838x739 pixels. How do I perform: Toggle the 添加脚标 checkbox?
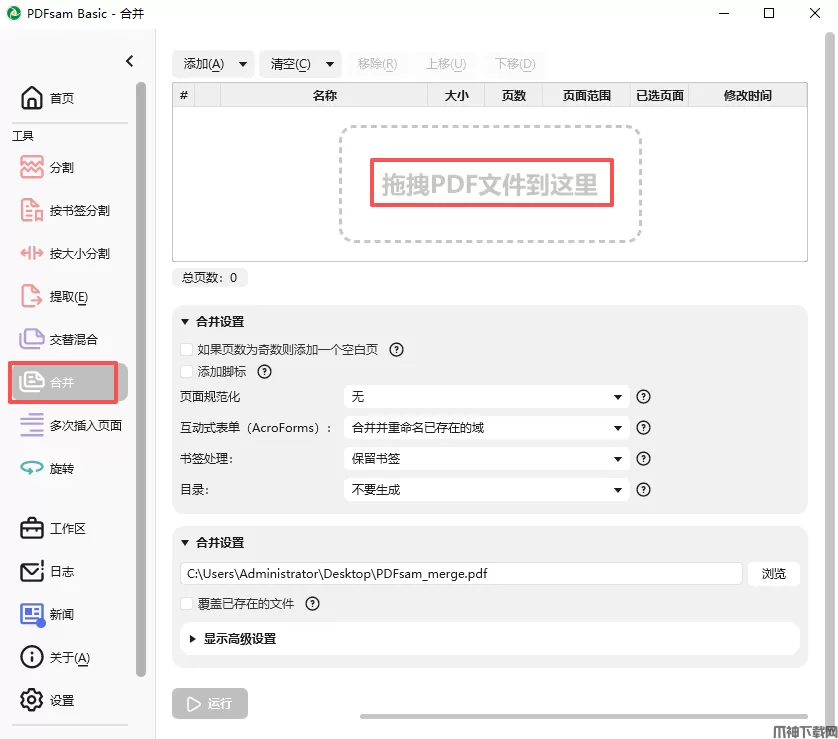tap(187, 372)
